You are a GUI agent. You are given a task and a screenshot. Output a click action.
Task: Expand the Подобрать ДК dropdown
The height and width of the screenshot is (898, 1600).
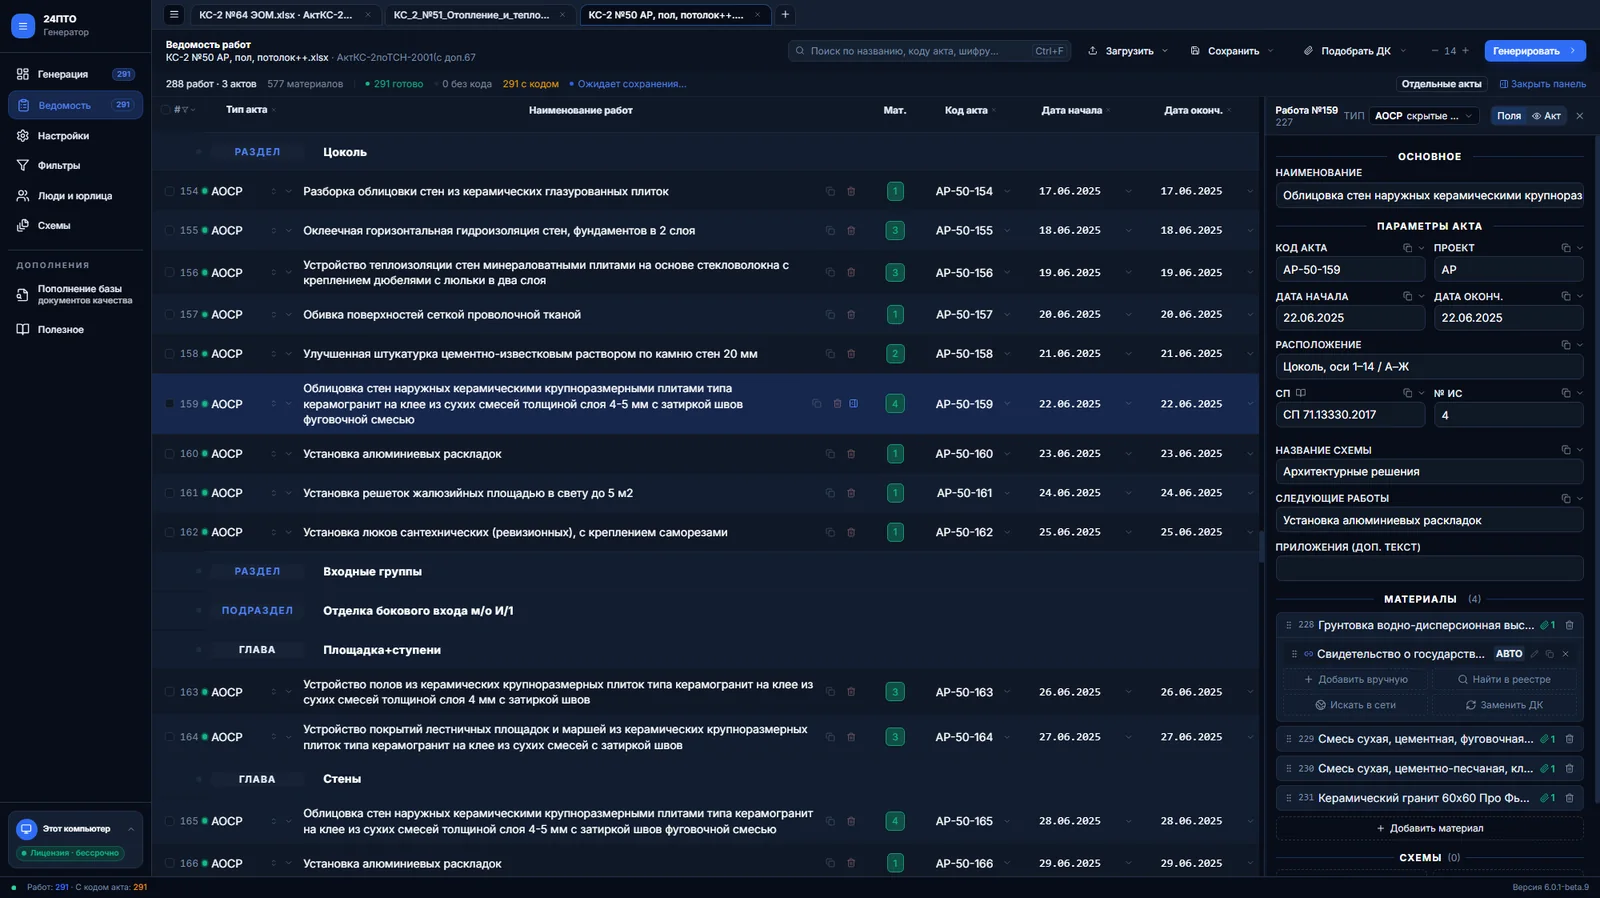click(x=1355, y=51)
